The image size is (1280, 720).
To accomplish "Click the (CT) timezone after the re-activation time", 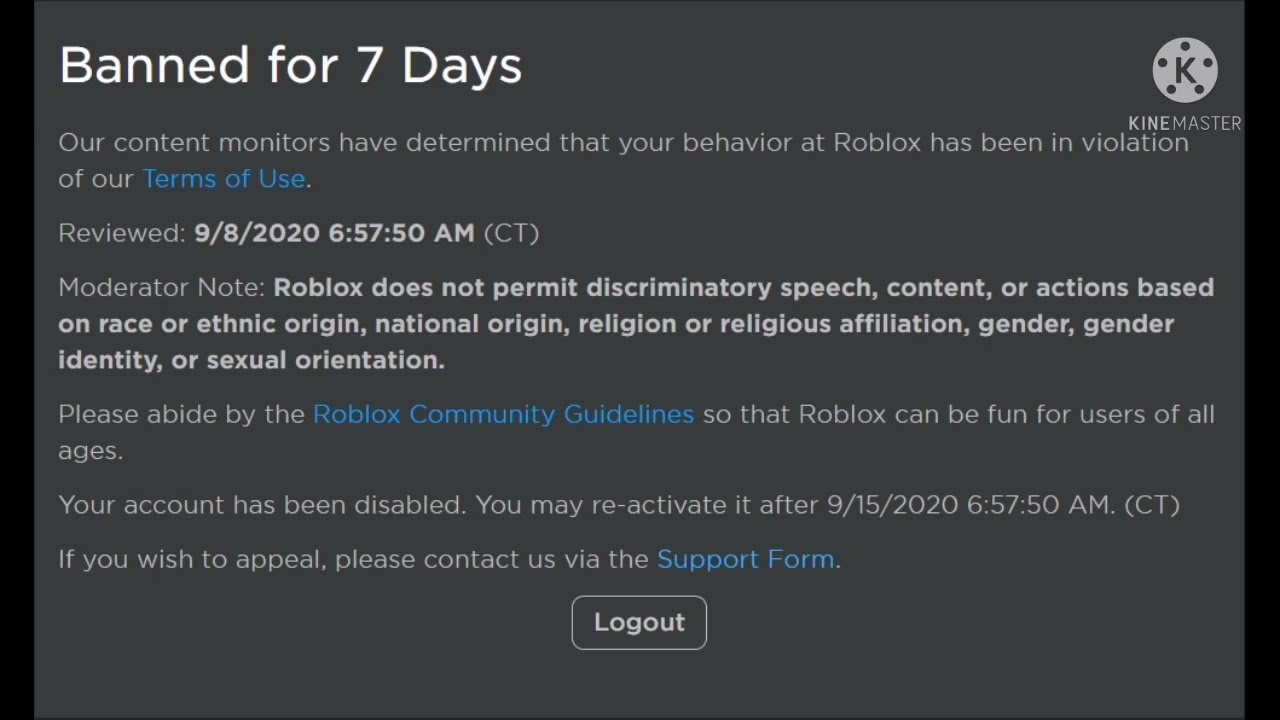I will [x=1152, y=505].
